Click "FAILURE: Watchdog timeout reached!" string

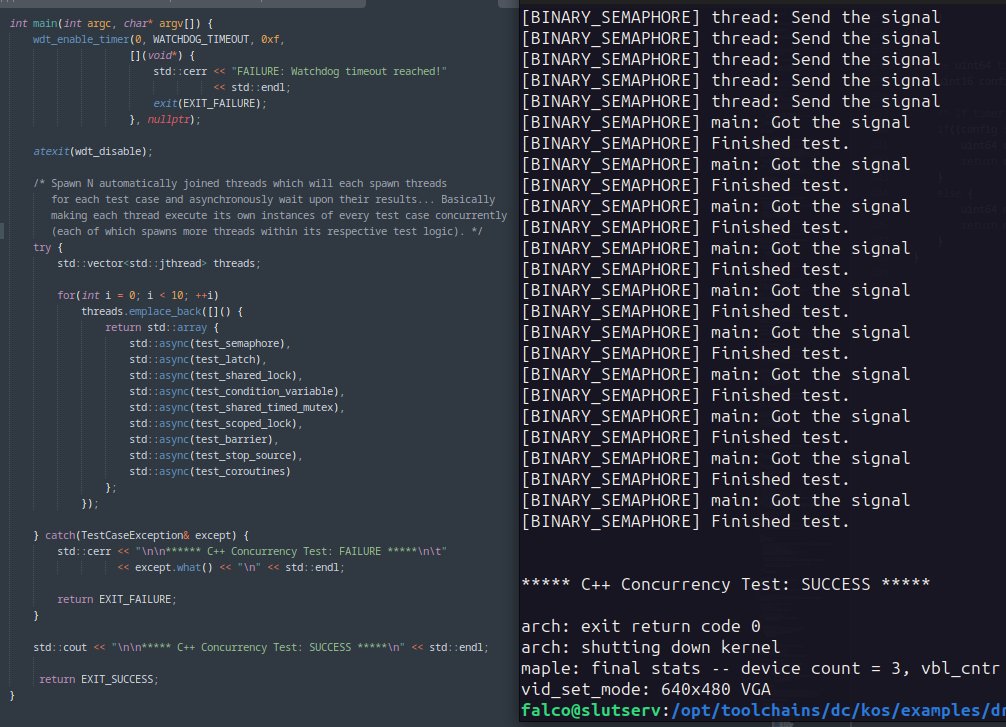pos(338,71)
